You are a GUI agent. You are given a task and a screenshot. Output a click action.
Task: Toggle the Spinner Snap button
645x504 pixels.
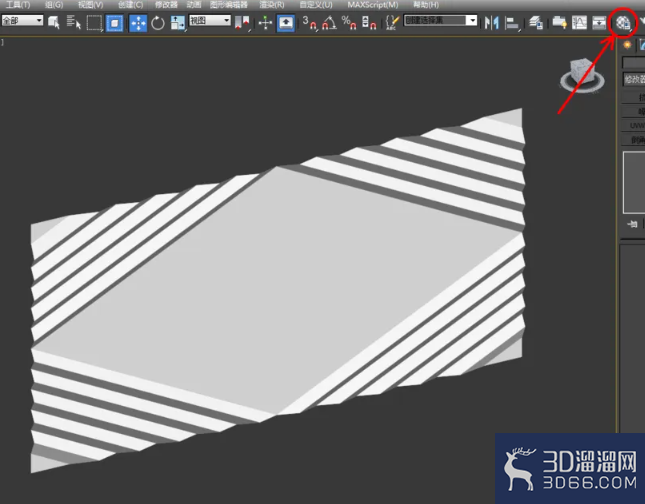(369, 23)
